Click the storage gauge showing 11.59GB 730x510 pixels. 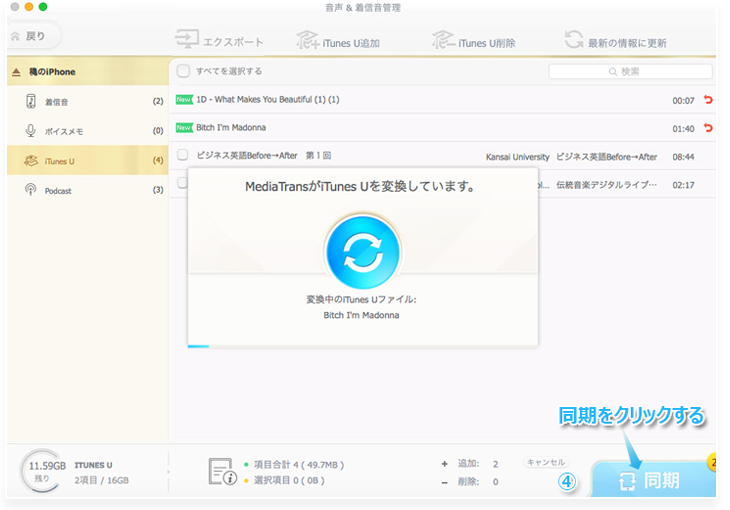click(42, 470)
